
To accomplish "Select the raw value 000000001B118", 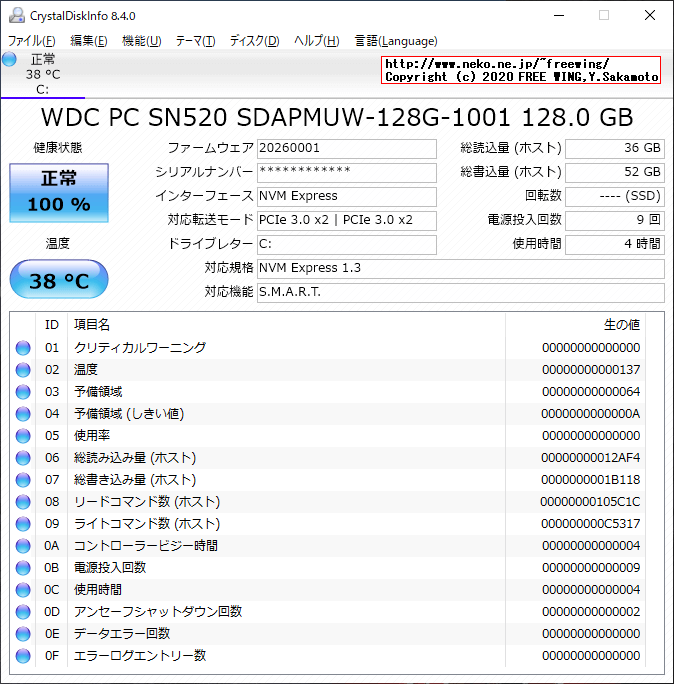I will [x=591, y=480].
